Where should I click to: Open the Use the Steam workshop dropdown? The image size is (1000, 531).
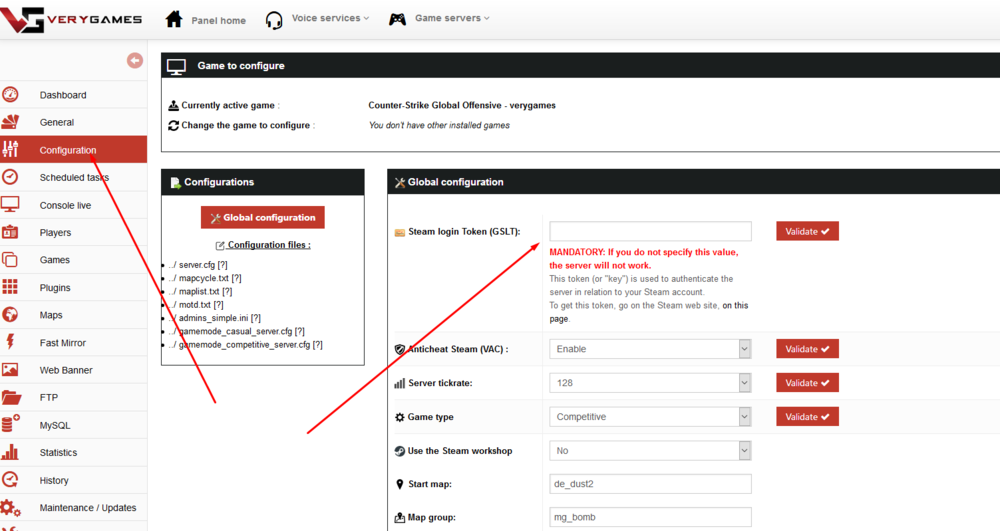coord(650,451)
